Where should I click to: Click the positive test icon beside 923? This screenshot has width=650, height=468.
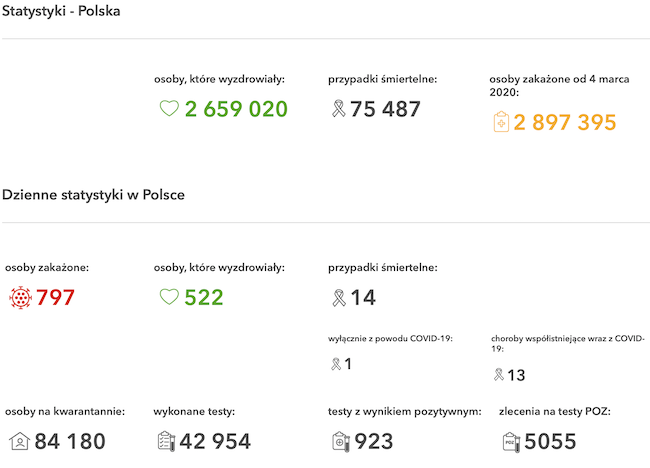click(340, 441)
